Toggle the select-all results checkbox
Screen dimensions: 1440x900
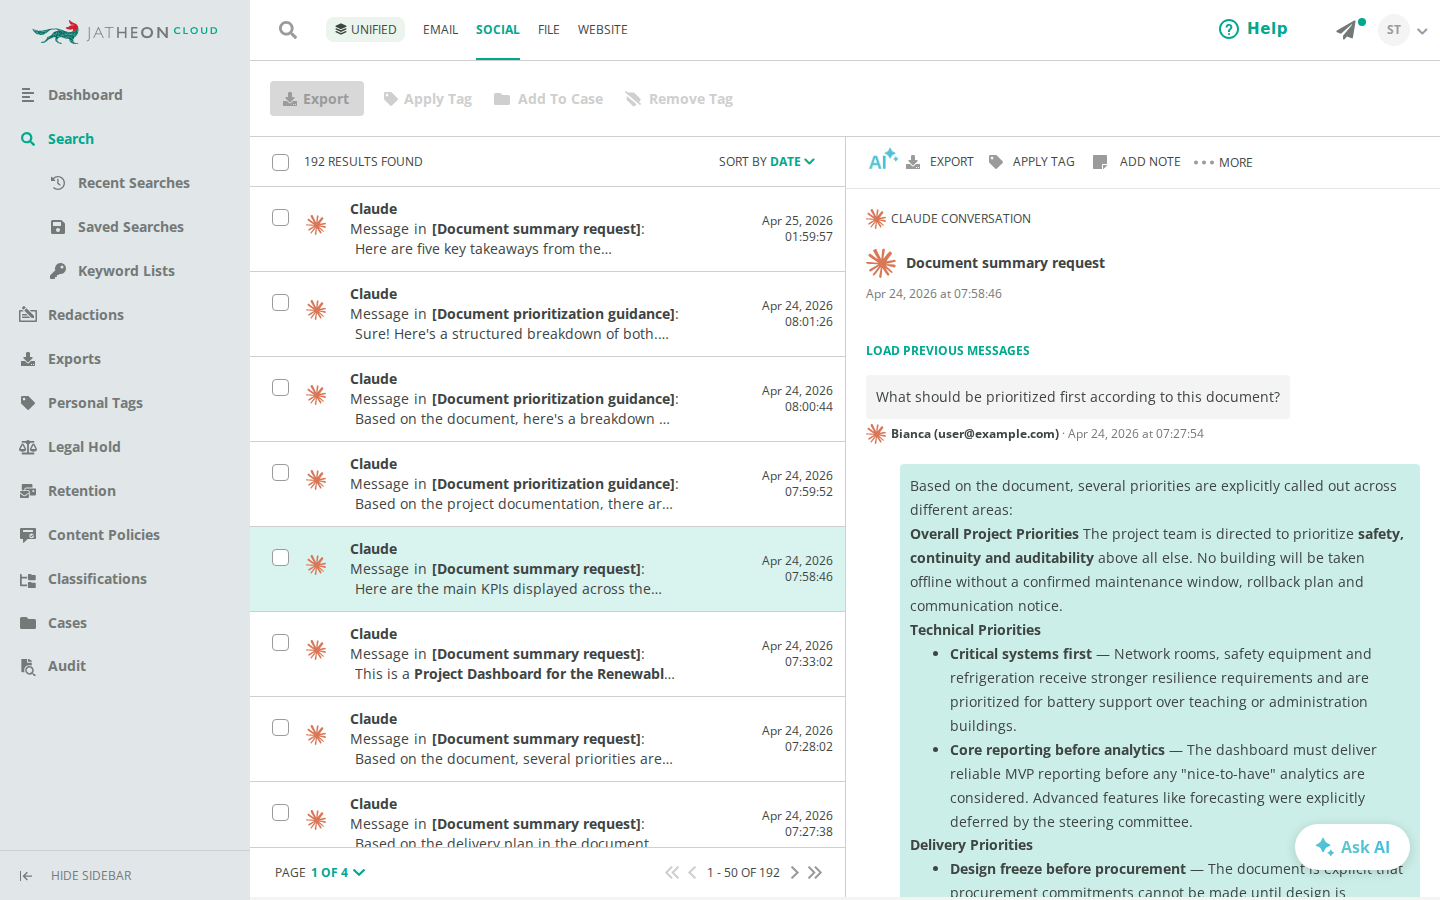[x=281, y=162]
